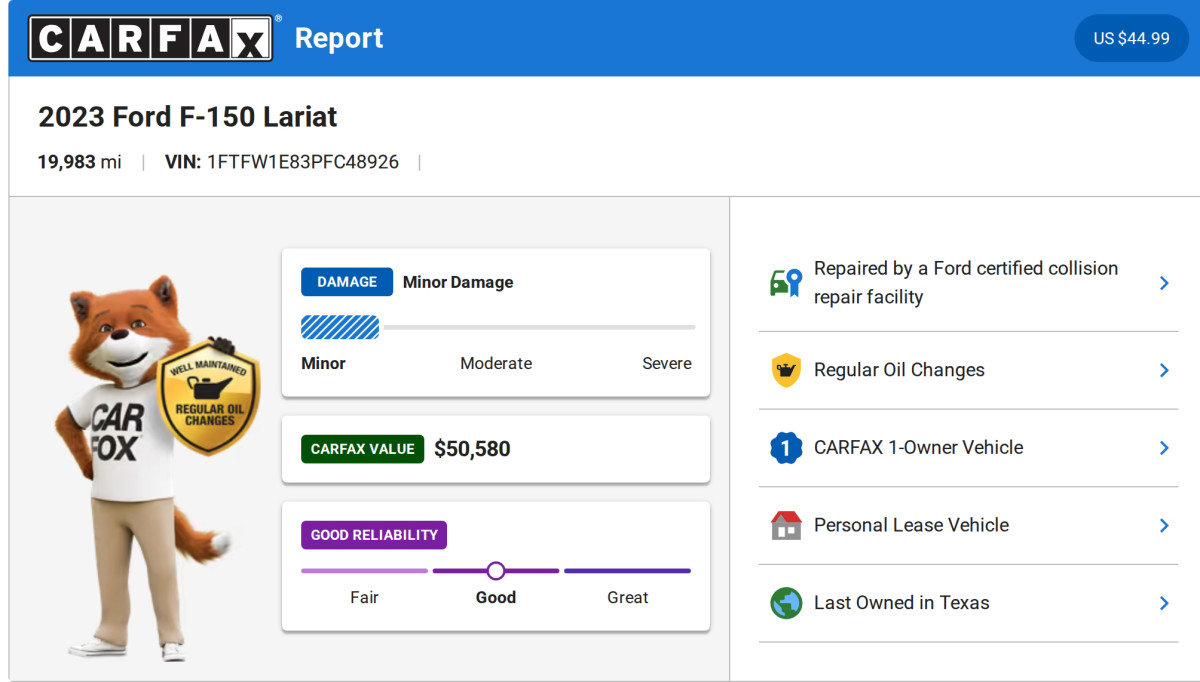The height and width of the screenshot is (682, 1200).
Task: Click the Regular Oil Changes shield icon
Action: 786,370
